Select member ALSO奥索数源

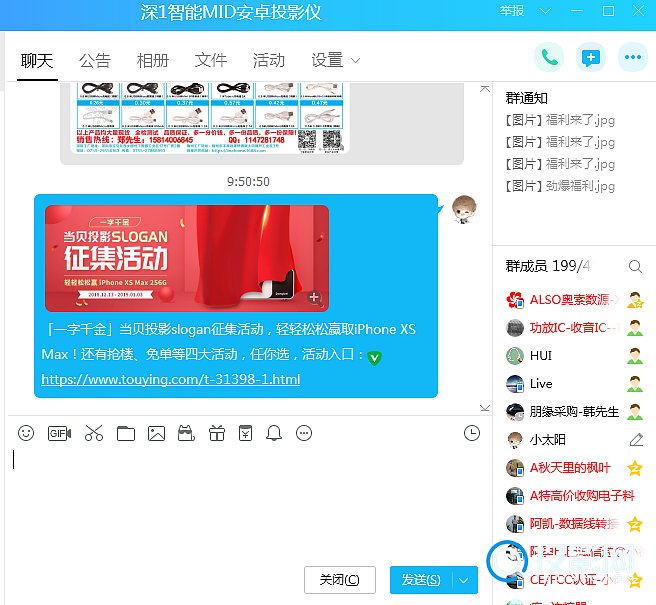[574, 300]
